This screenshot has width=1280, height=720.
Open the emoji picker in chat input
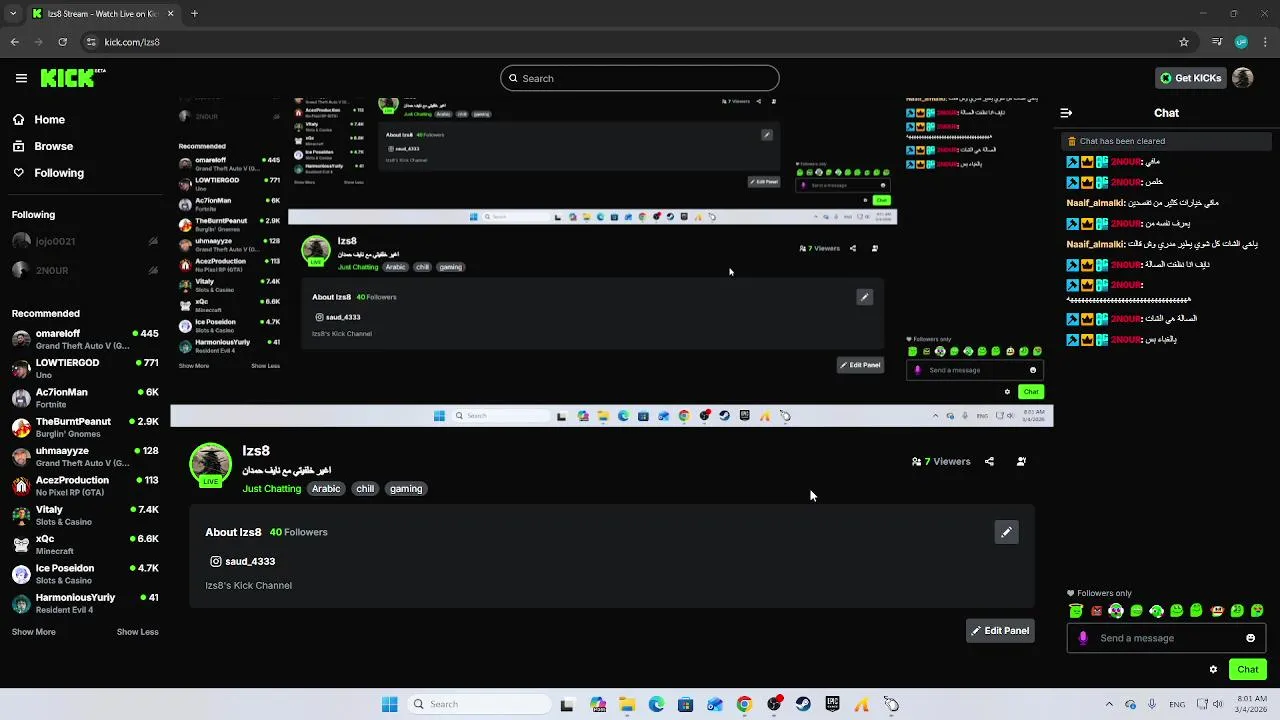(x=1250, y=638)
